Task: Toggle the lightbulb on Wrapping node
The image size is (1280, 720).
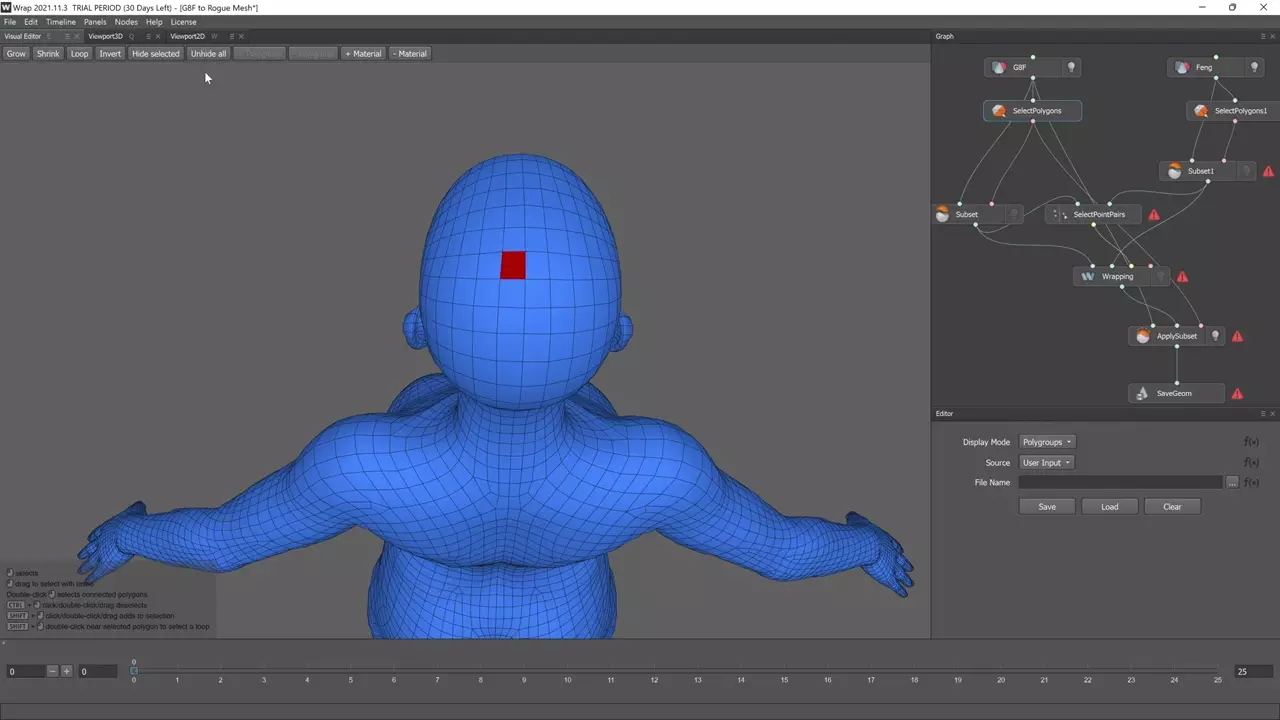Action: pos(1160,277)
